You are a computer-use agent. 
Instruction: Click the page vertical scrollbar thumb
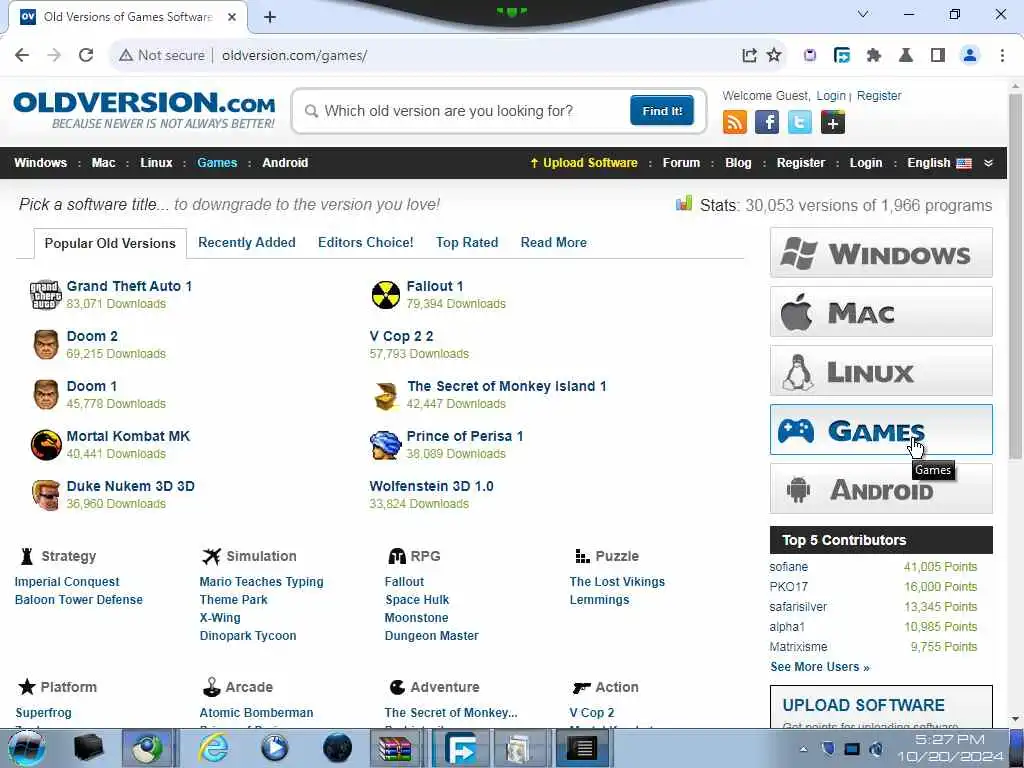[x=1015, y=274]
